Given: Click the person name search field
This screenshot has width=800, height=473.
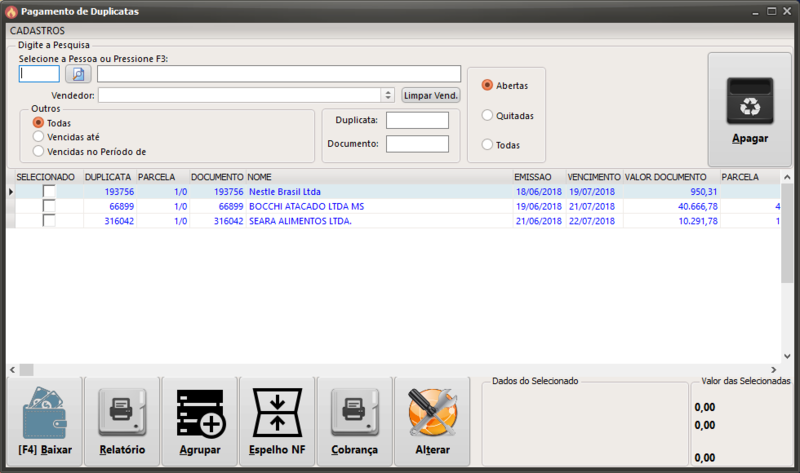Looking at the screenshot, I should pyautogui.click(x=279, y=74).
